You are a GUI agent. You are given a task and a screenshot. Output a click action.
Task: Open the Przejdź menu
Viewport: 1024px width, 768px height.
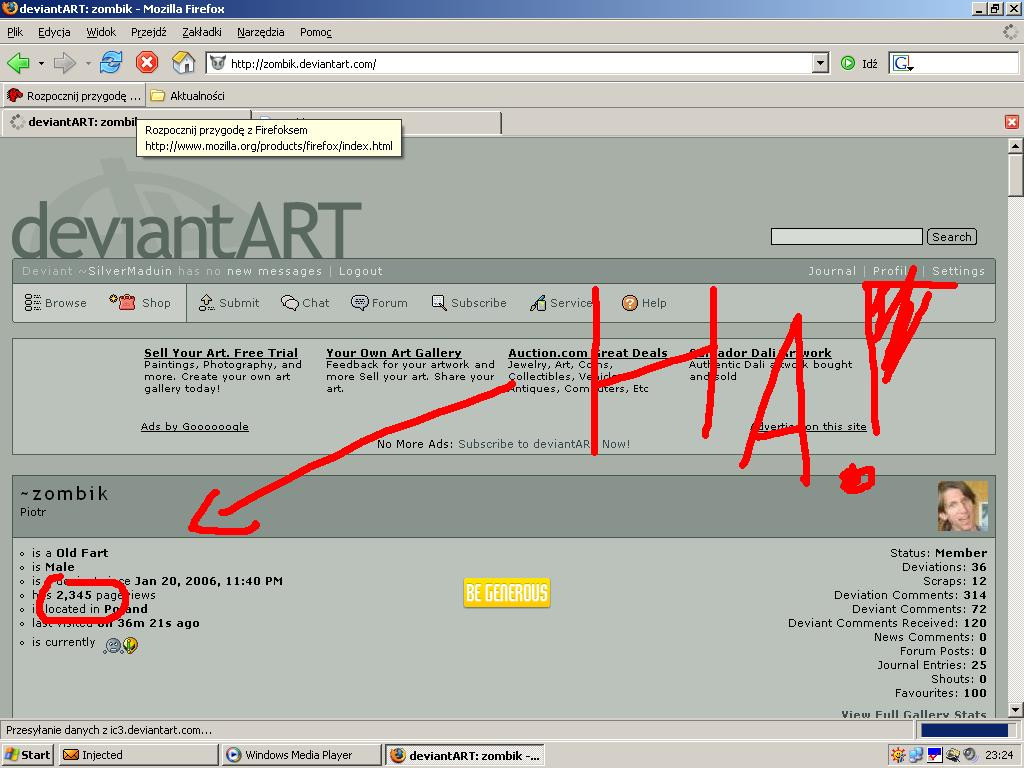[x=149, y=32]
